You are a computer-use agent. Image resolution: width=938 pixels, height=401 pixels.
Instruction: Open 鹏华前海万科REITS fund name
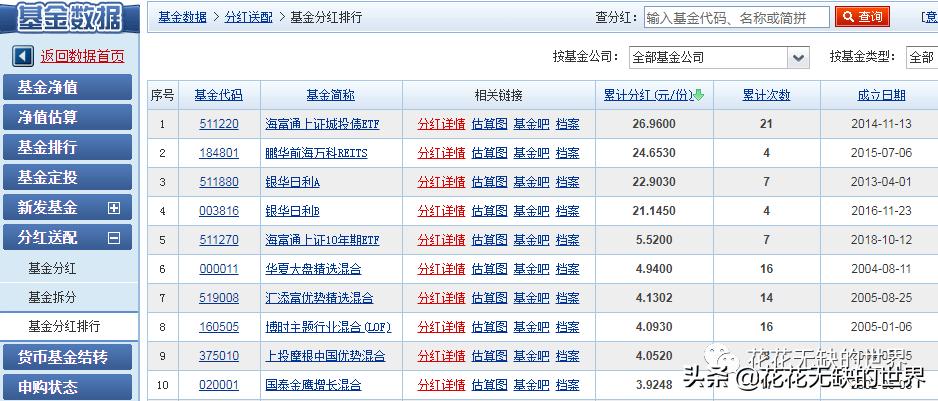[316, 153]
